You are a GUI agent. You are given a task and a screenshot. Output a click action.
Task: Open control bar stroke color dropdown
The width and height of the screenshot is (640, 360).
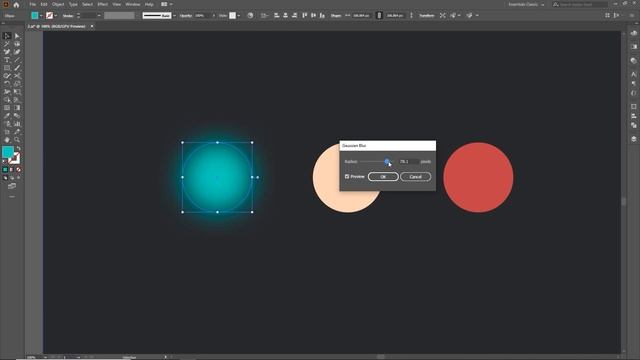[x=56, y=16]
